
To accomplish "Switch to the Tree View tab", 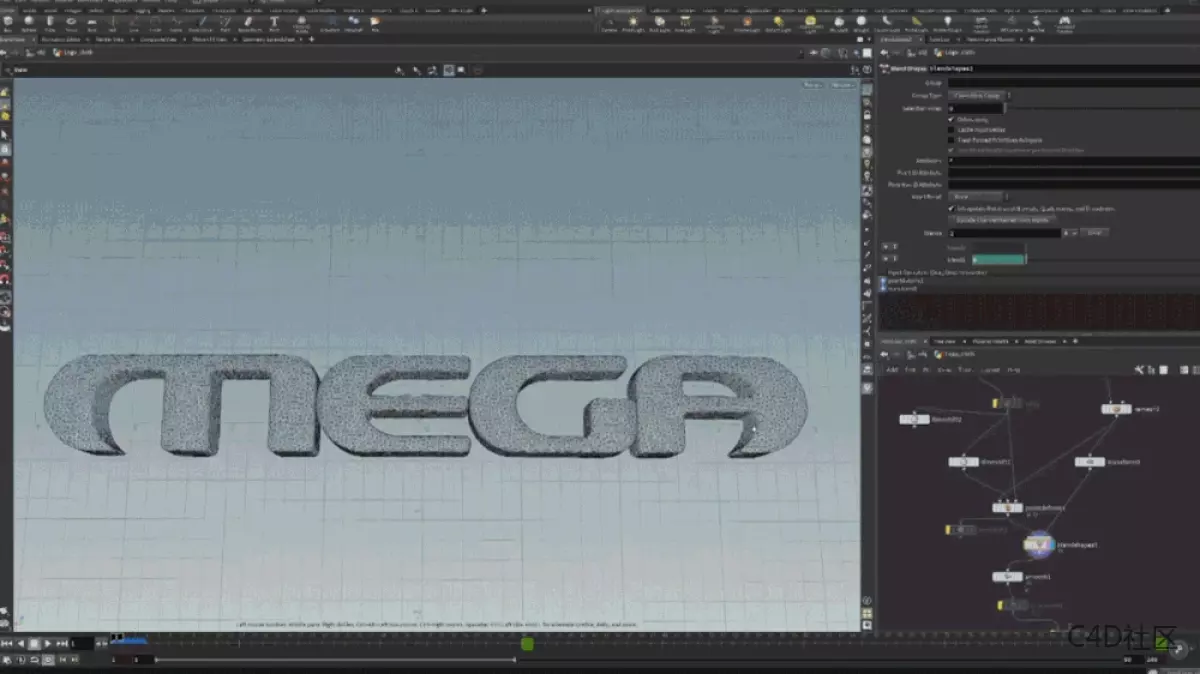I will (945, 341).
